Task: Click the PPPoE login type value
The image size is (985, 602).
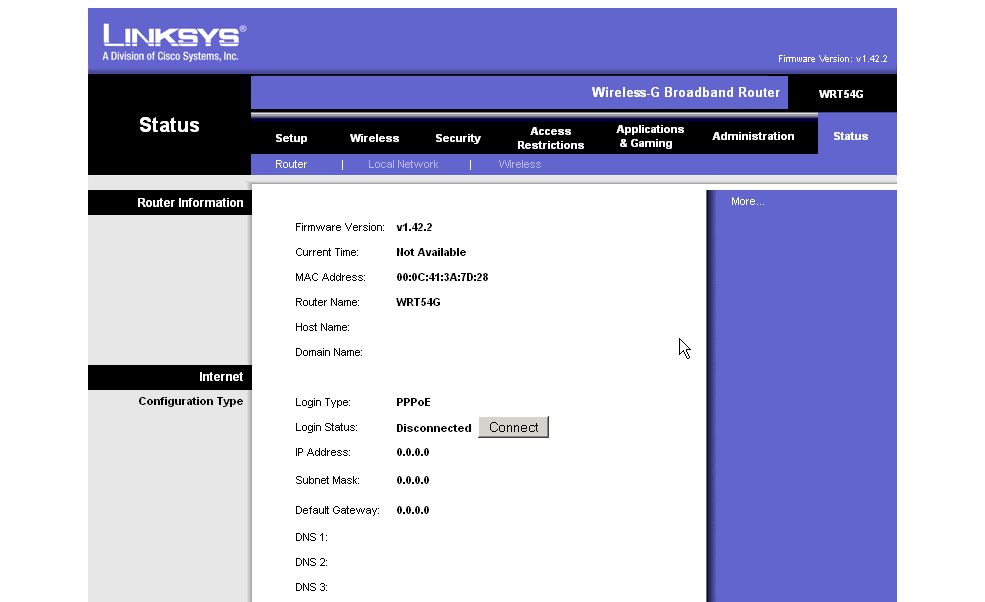Action: pos(414,402)
